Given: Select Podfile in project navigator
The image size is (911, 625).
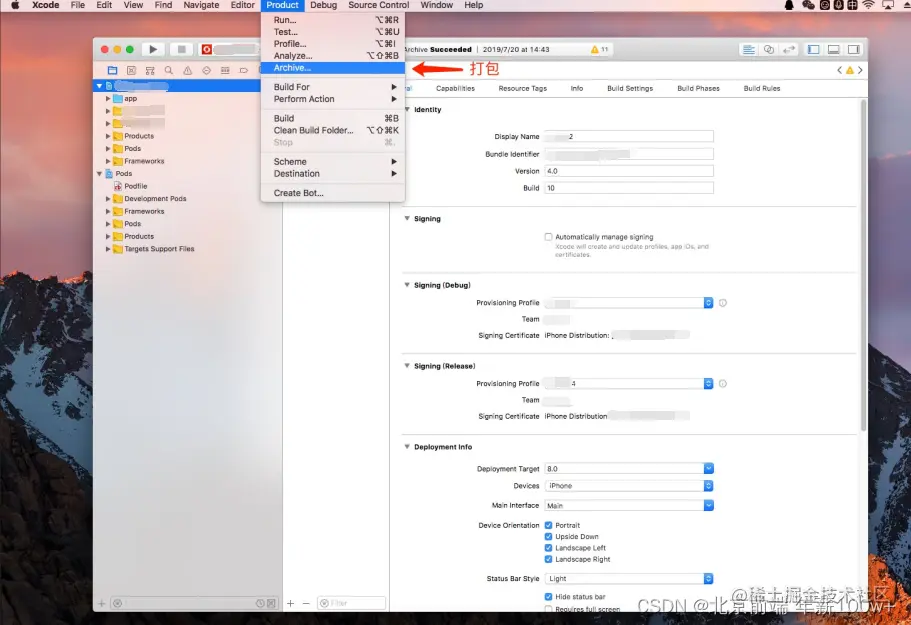Looking at the screenshot, I should pyautogui.click(x=135, y=186).
